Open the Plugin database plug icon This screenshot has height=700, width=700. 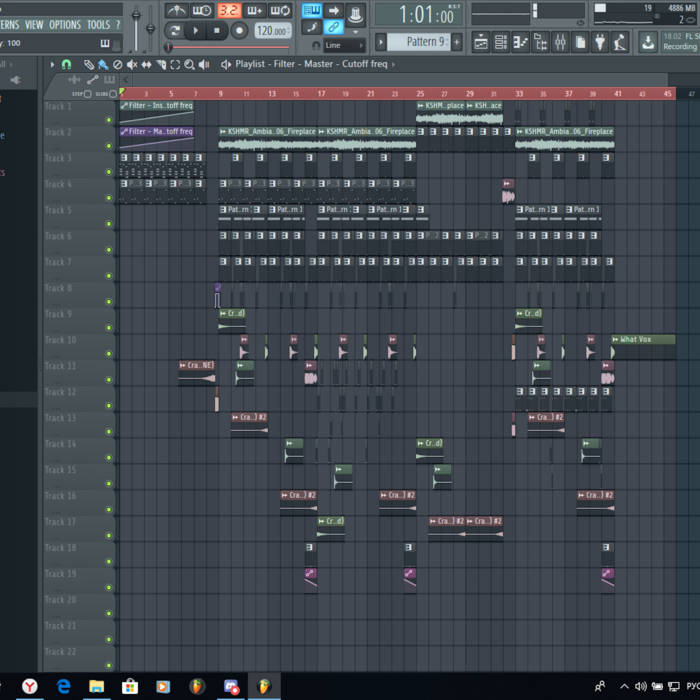(x=599, y=42)
